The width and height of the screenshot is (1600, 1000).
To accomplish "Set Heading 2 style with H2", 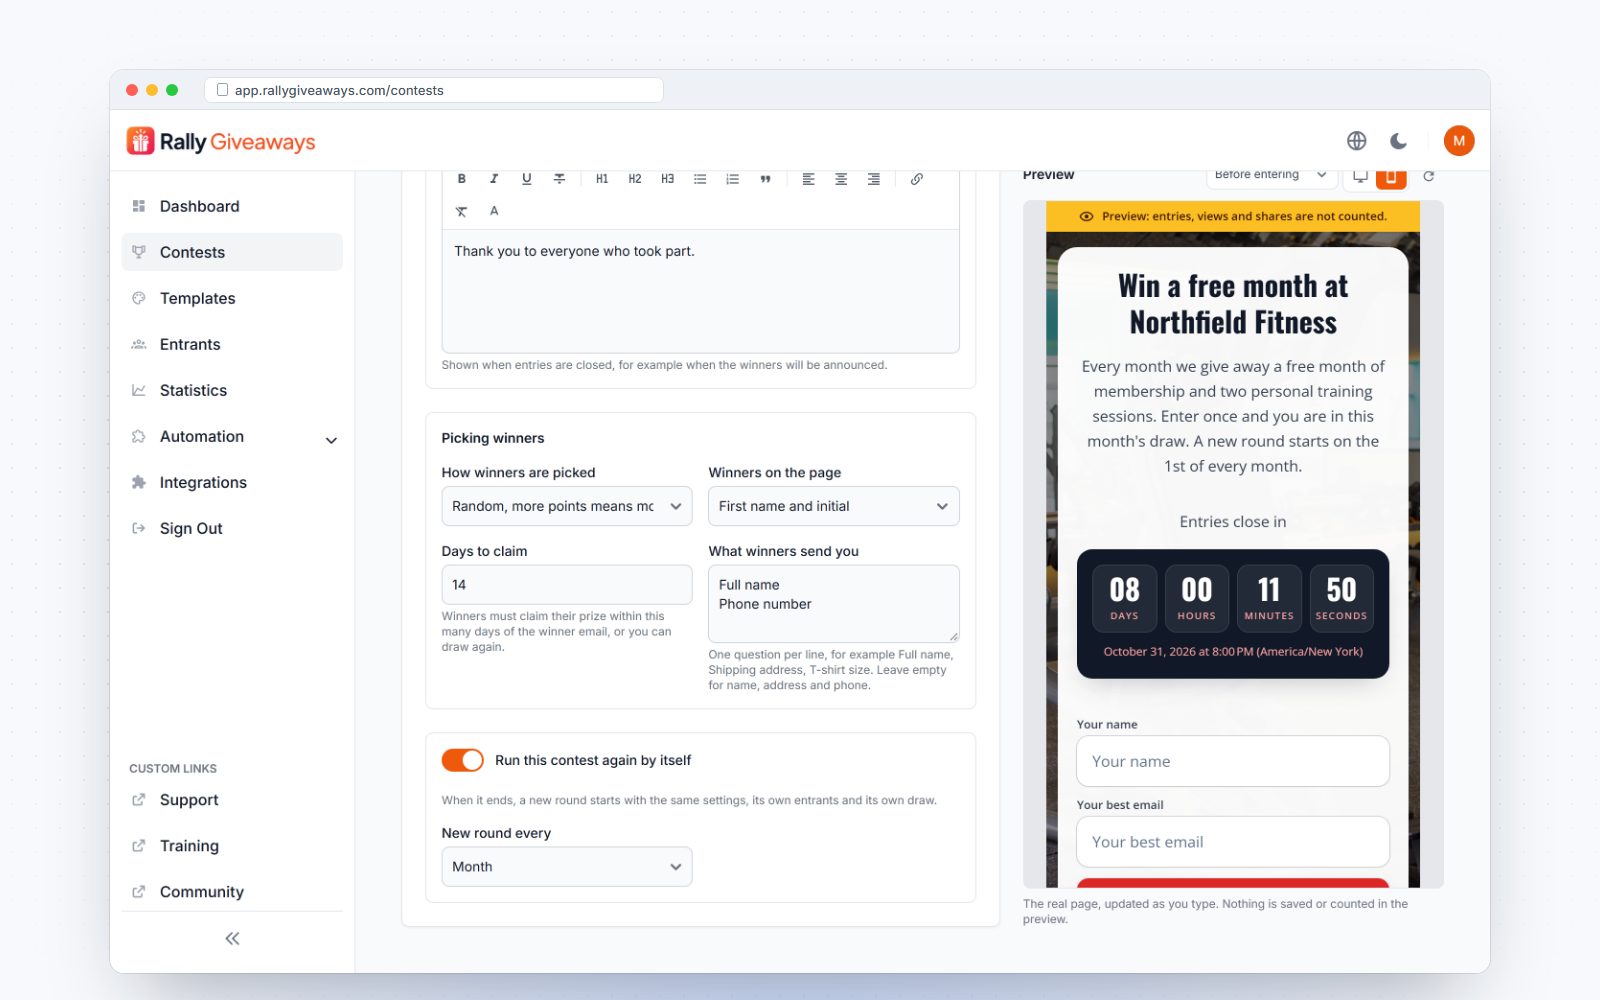I will pyautogui.click(x=635, y=179).
